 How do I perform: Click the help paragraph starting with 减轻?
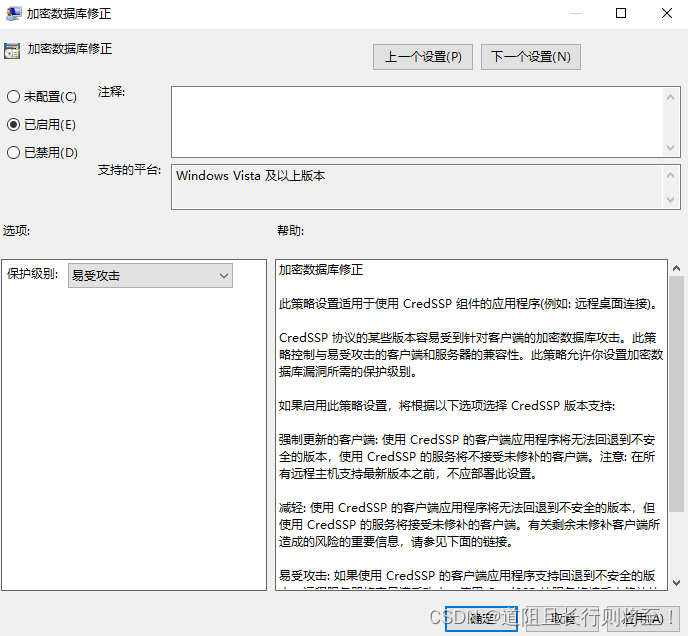[469, 525]
